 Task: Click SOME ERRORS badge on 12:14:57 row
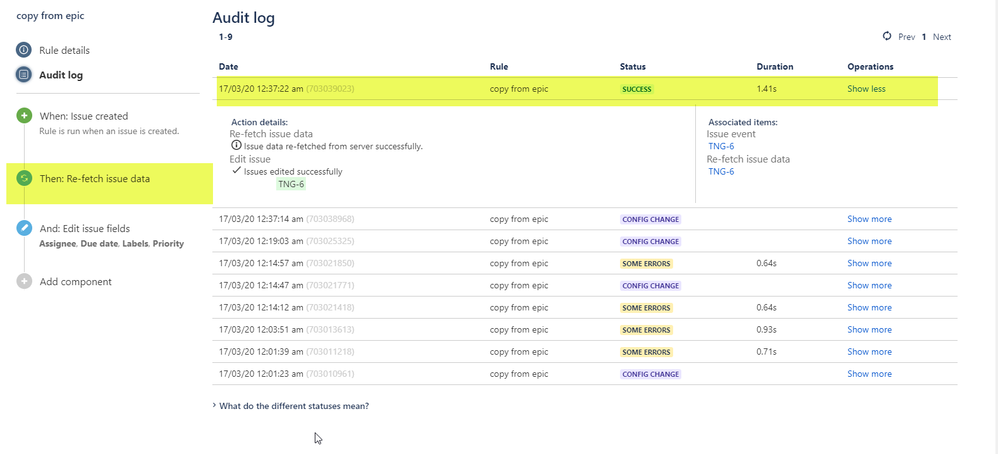pyautogui.click(x=646, y=263)
